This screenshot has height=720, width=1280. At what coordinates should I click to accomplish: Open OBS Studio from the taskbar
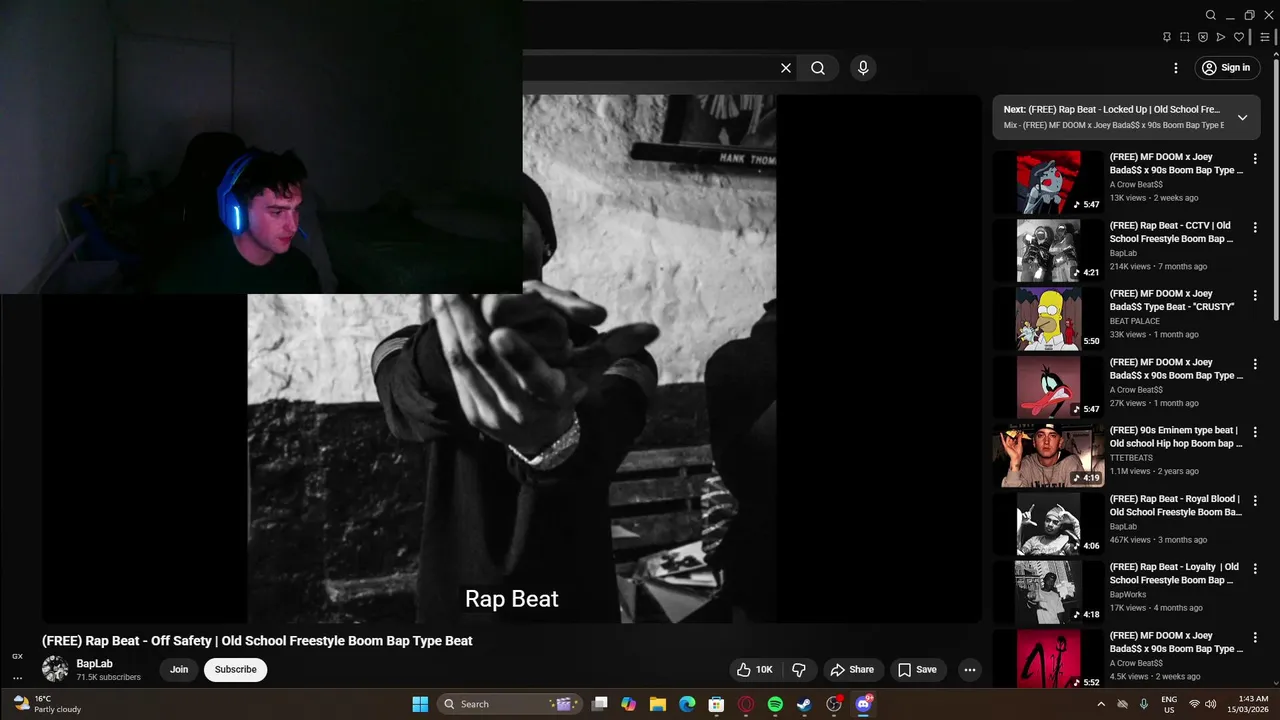point(834,704)
